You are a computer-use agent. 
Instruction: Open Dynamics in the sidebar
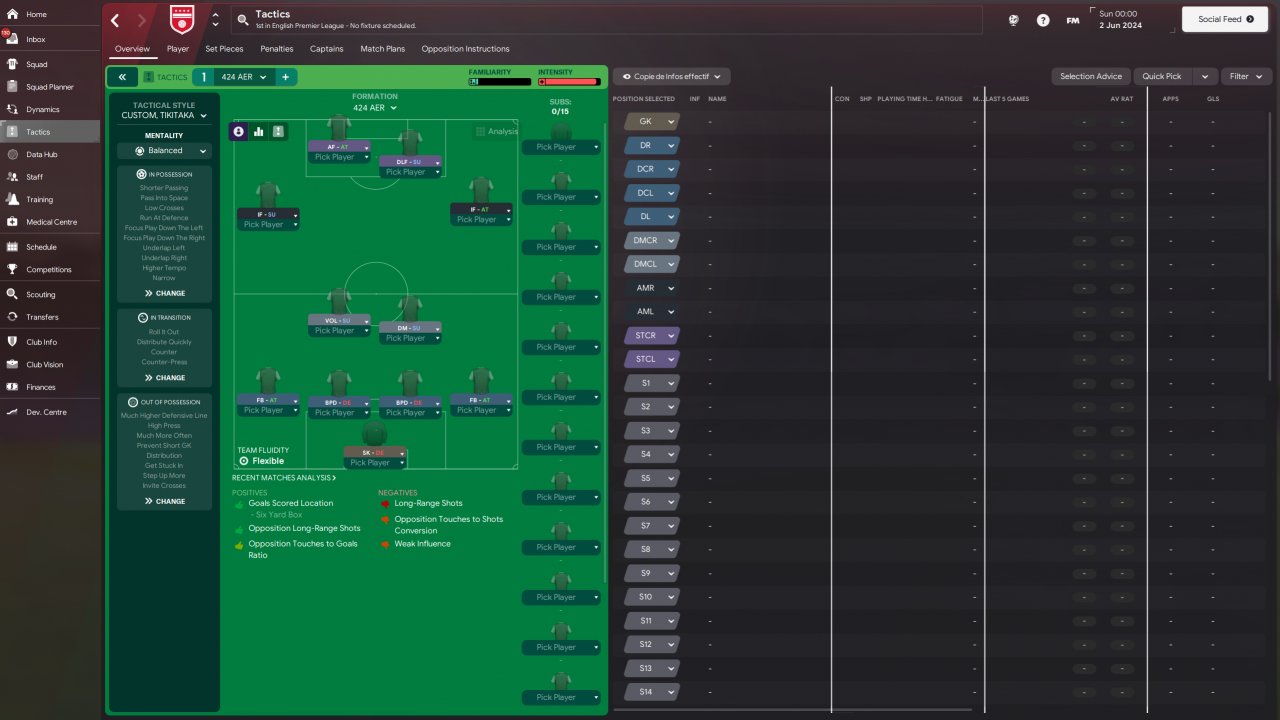tap(50, 109)
